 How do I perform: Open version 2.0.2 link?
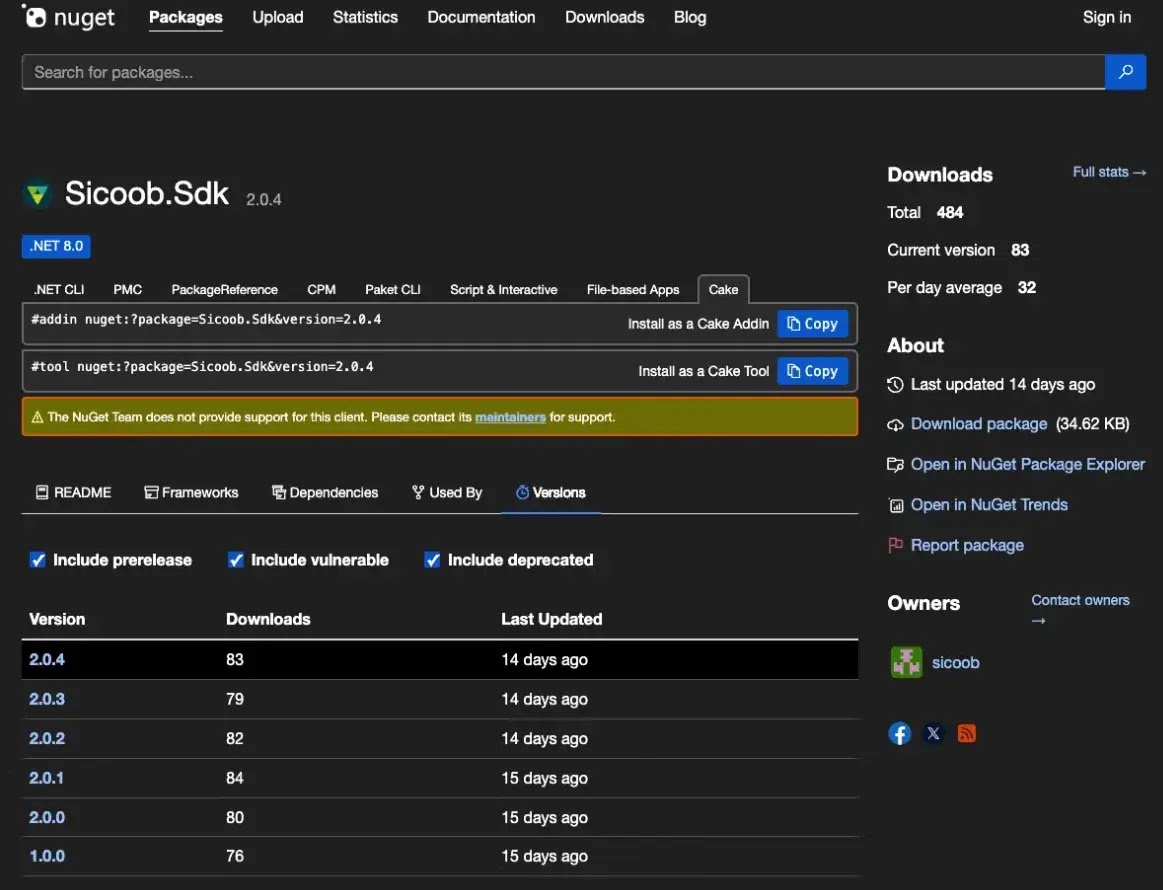[x=47, y=738]
